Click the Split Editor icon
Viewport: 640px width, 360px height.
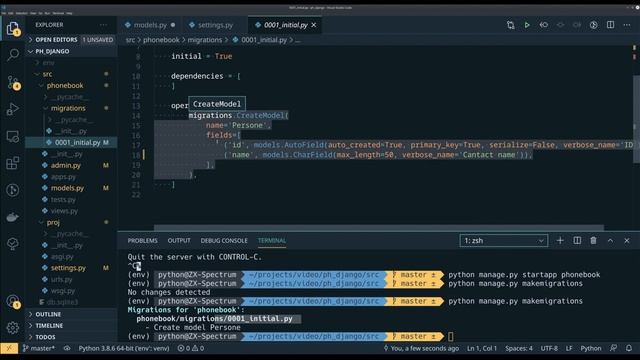(610, 25)
